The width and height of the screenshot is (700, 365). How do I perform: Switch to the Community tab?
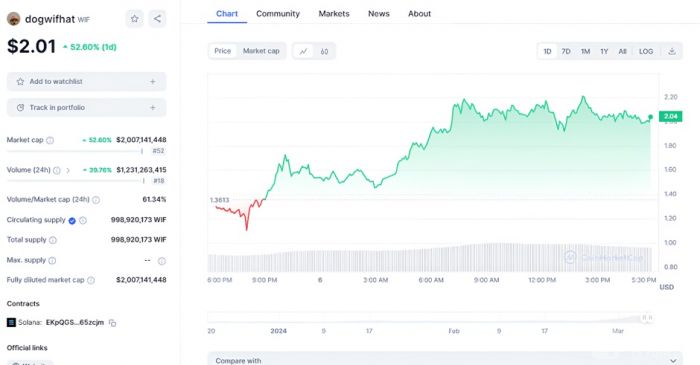[x=278, y=14]
